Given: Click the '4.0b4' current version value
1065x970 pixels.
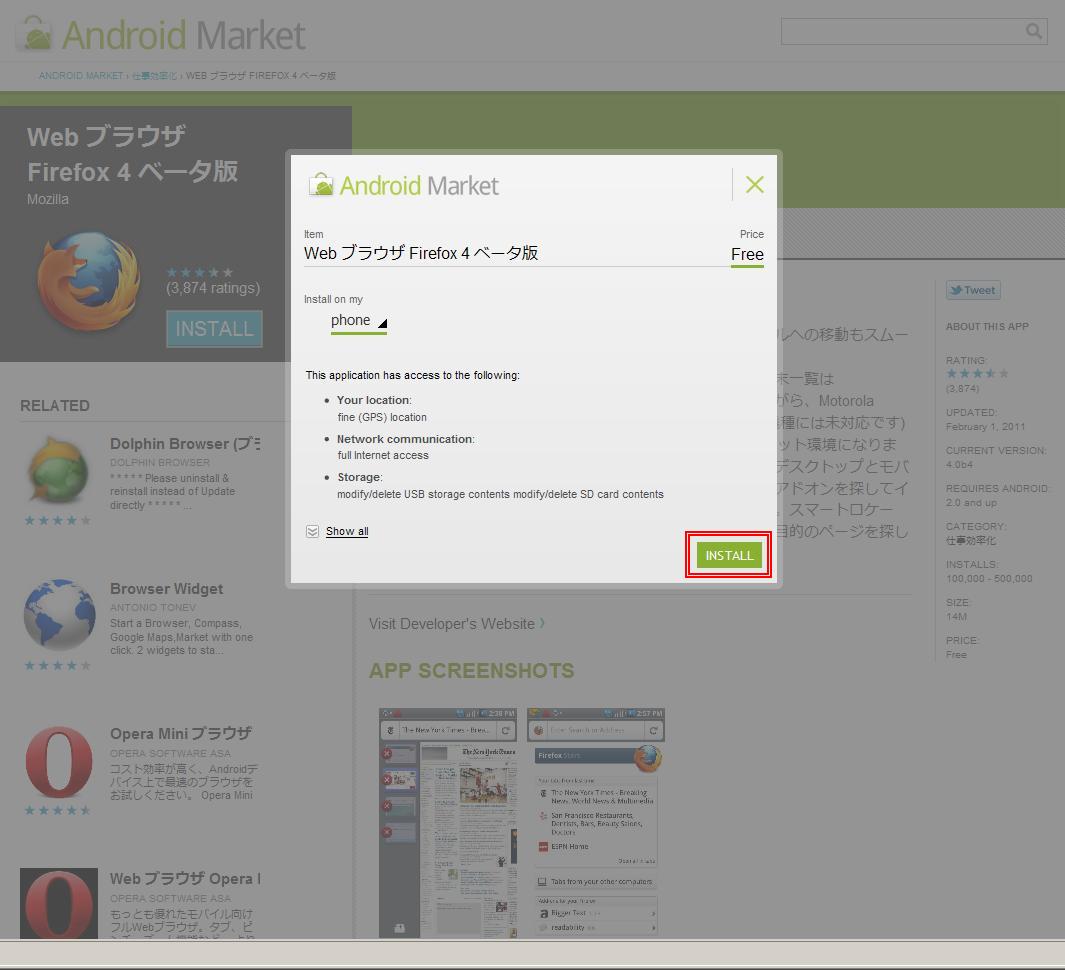Looking at the screenshot, I should (x=959, y=465).
